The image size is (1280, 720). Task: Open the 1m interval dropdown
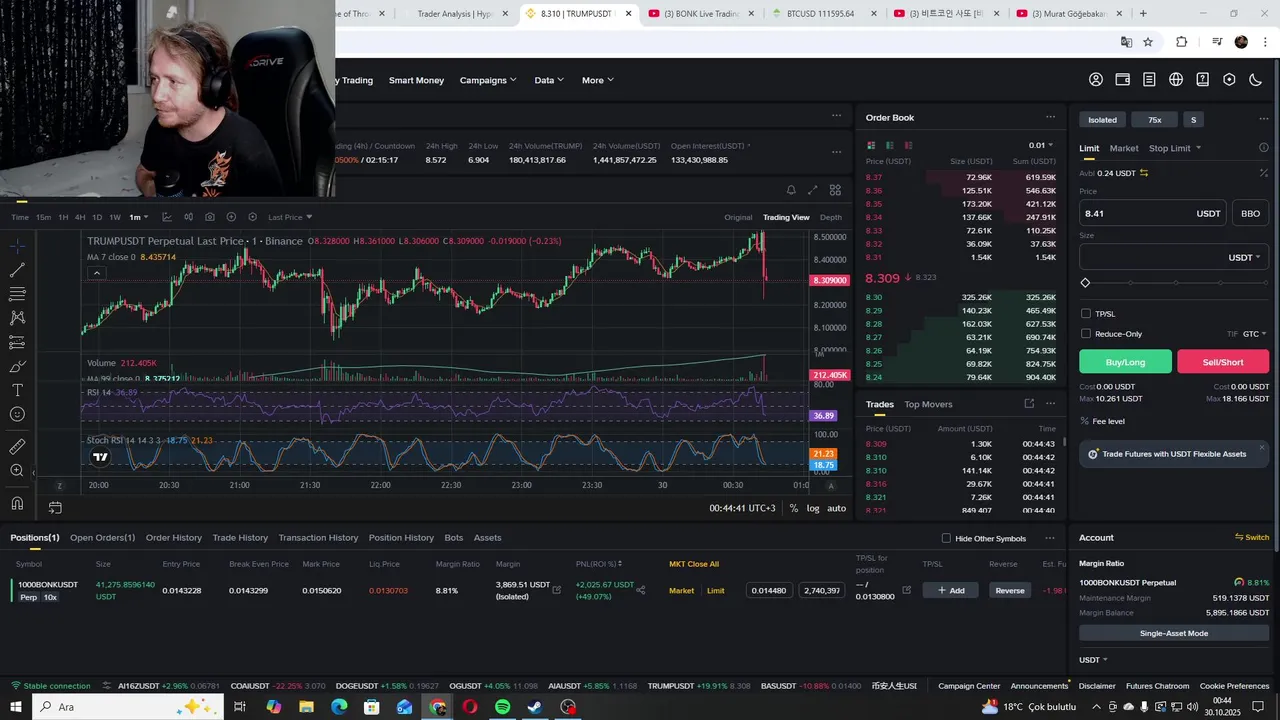click(x=138, y=217)
